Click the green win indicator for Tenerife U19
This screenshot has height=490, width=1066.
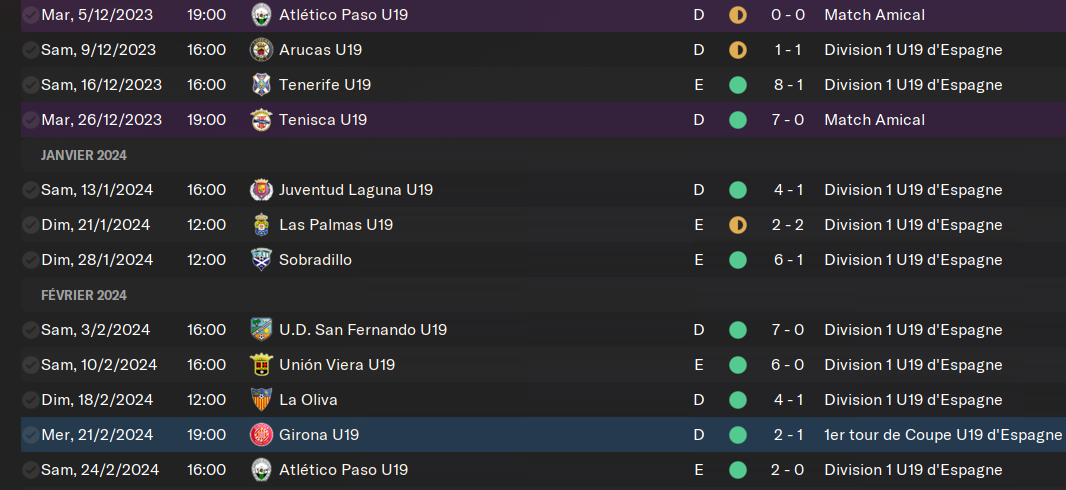[738, 85]
